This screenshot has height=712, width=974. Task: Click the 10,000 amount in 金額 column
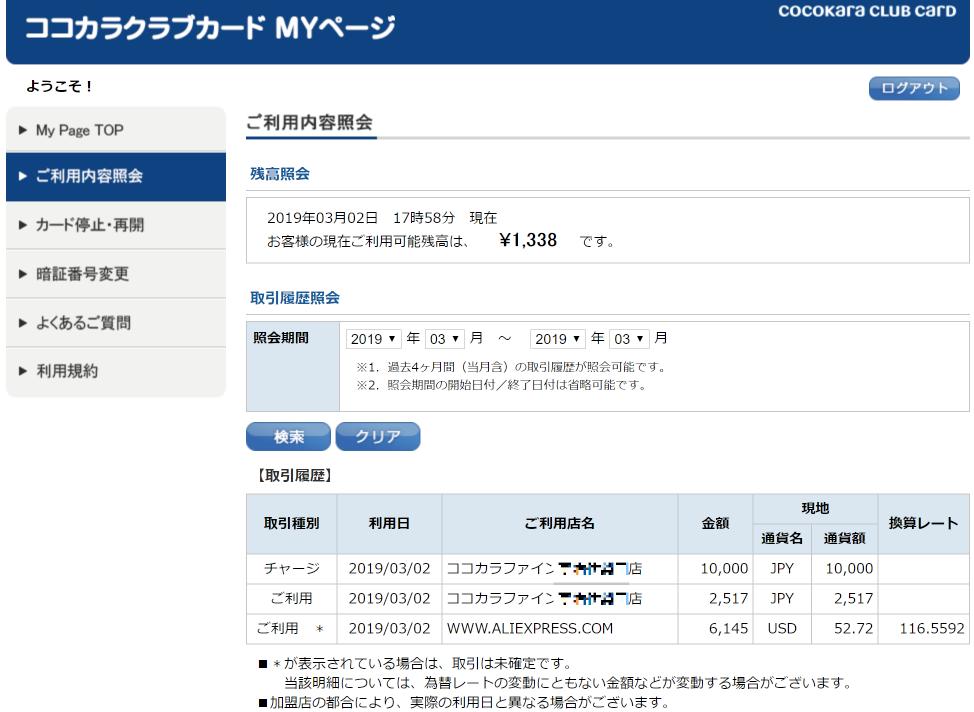click(716, 568)
